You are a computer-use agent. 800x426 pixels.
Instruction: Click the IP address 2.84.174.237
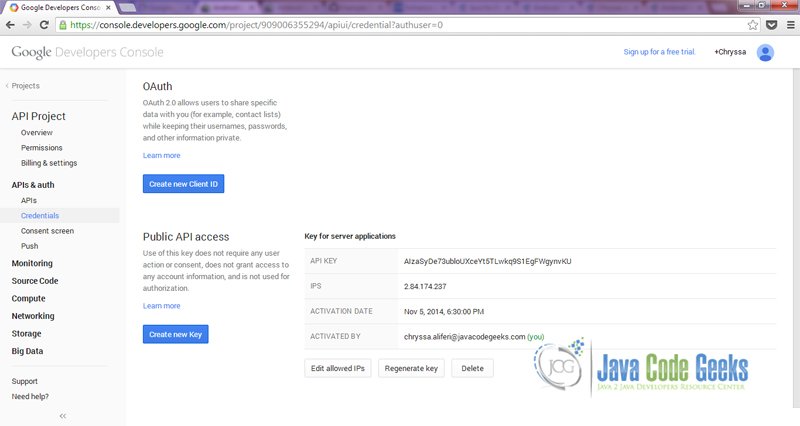(425, 287)
